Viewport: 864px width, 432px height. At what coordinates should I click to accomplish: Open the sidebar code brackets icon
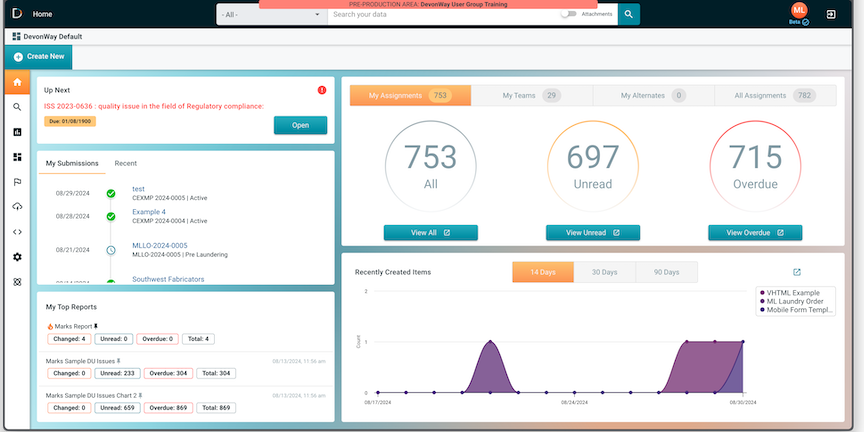point(17,232)
